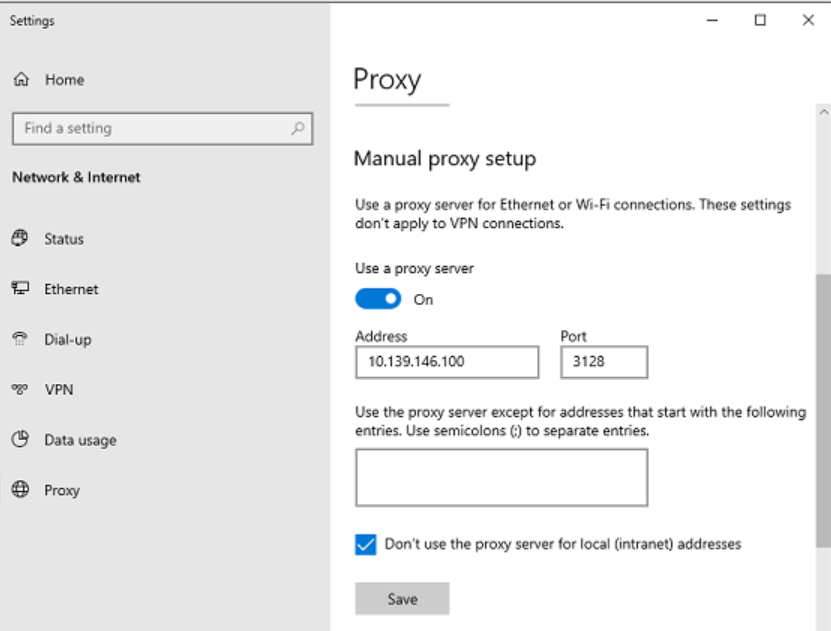Viewport: 831px width, 631px height.
Task: Click the Save button
Action: point(402,599)
